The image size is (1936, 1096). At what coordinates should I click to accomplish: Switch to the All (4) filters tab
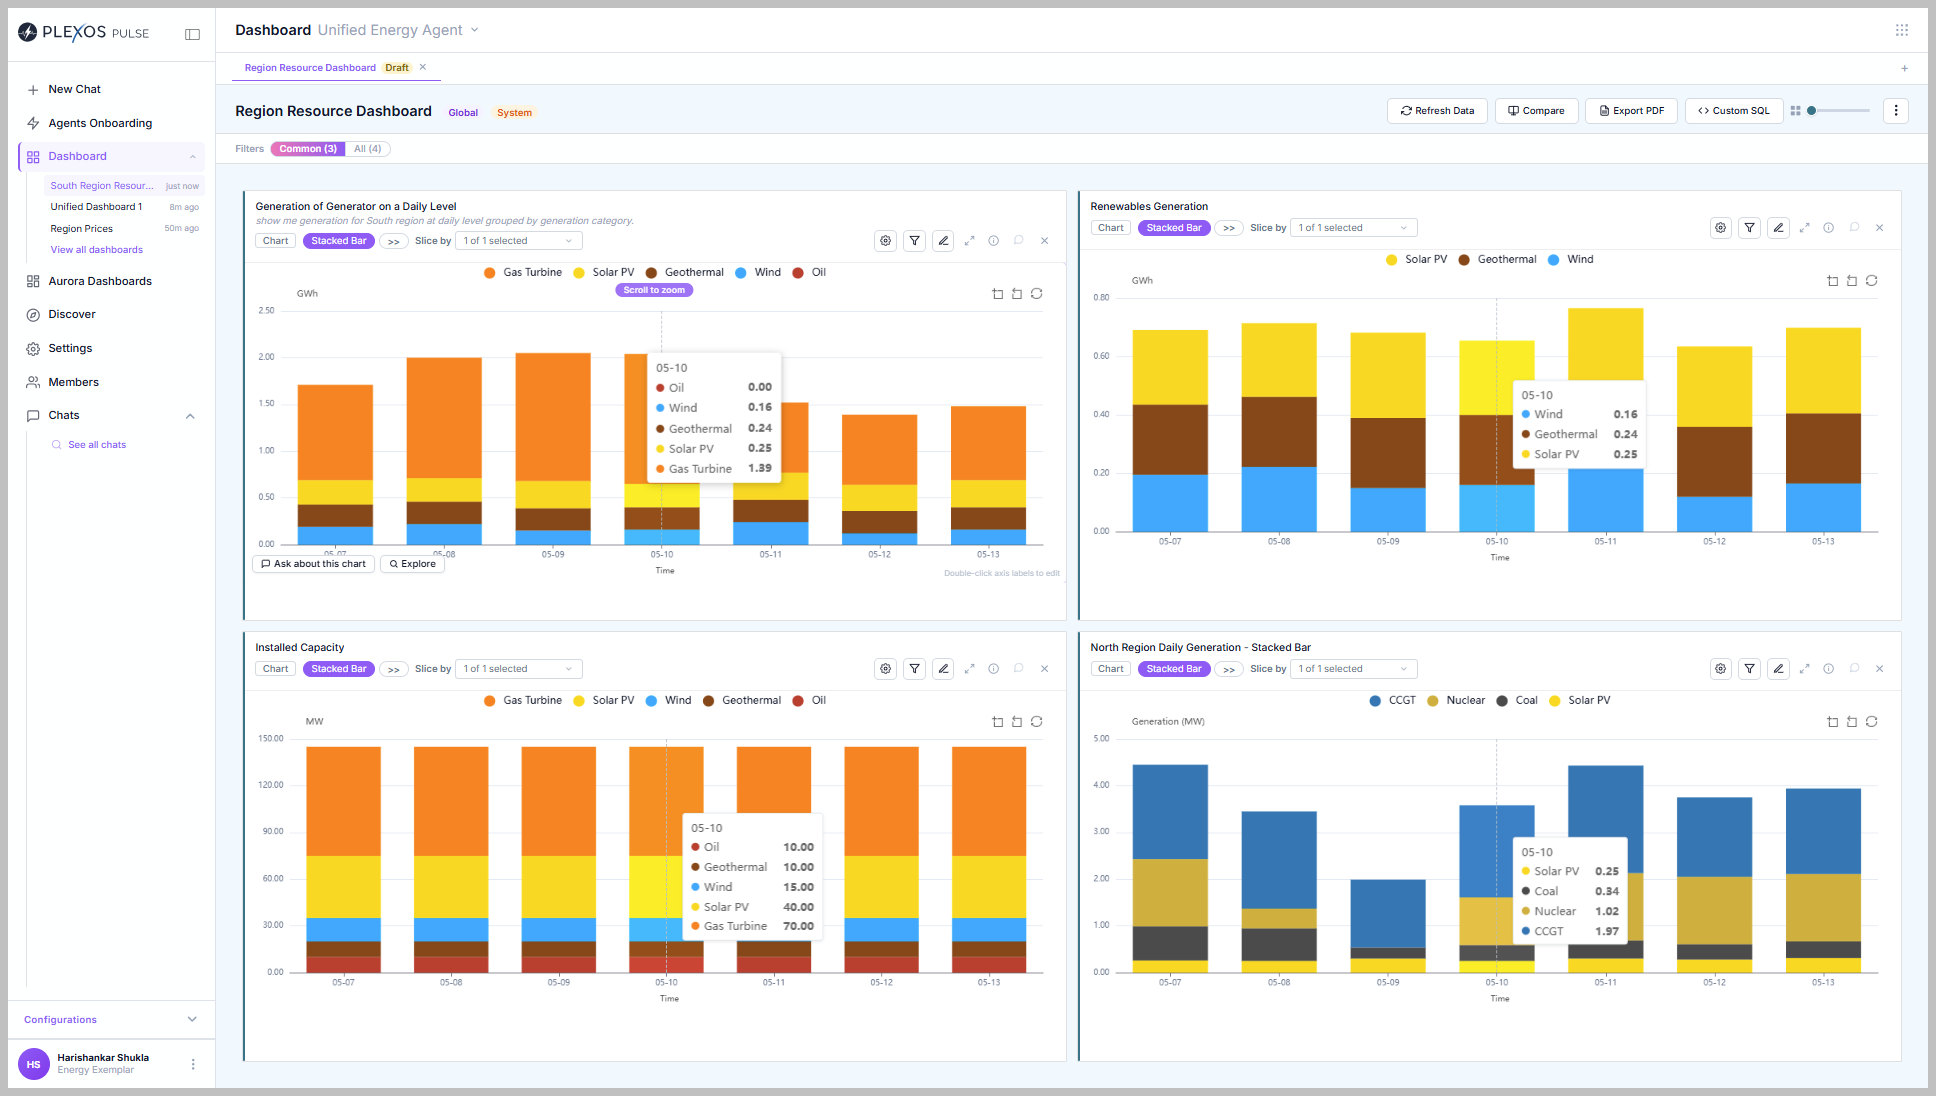(368, 149)
